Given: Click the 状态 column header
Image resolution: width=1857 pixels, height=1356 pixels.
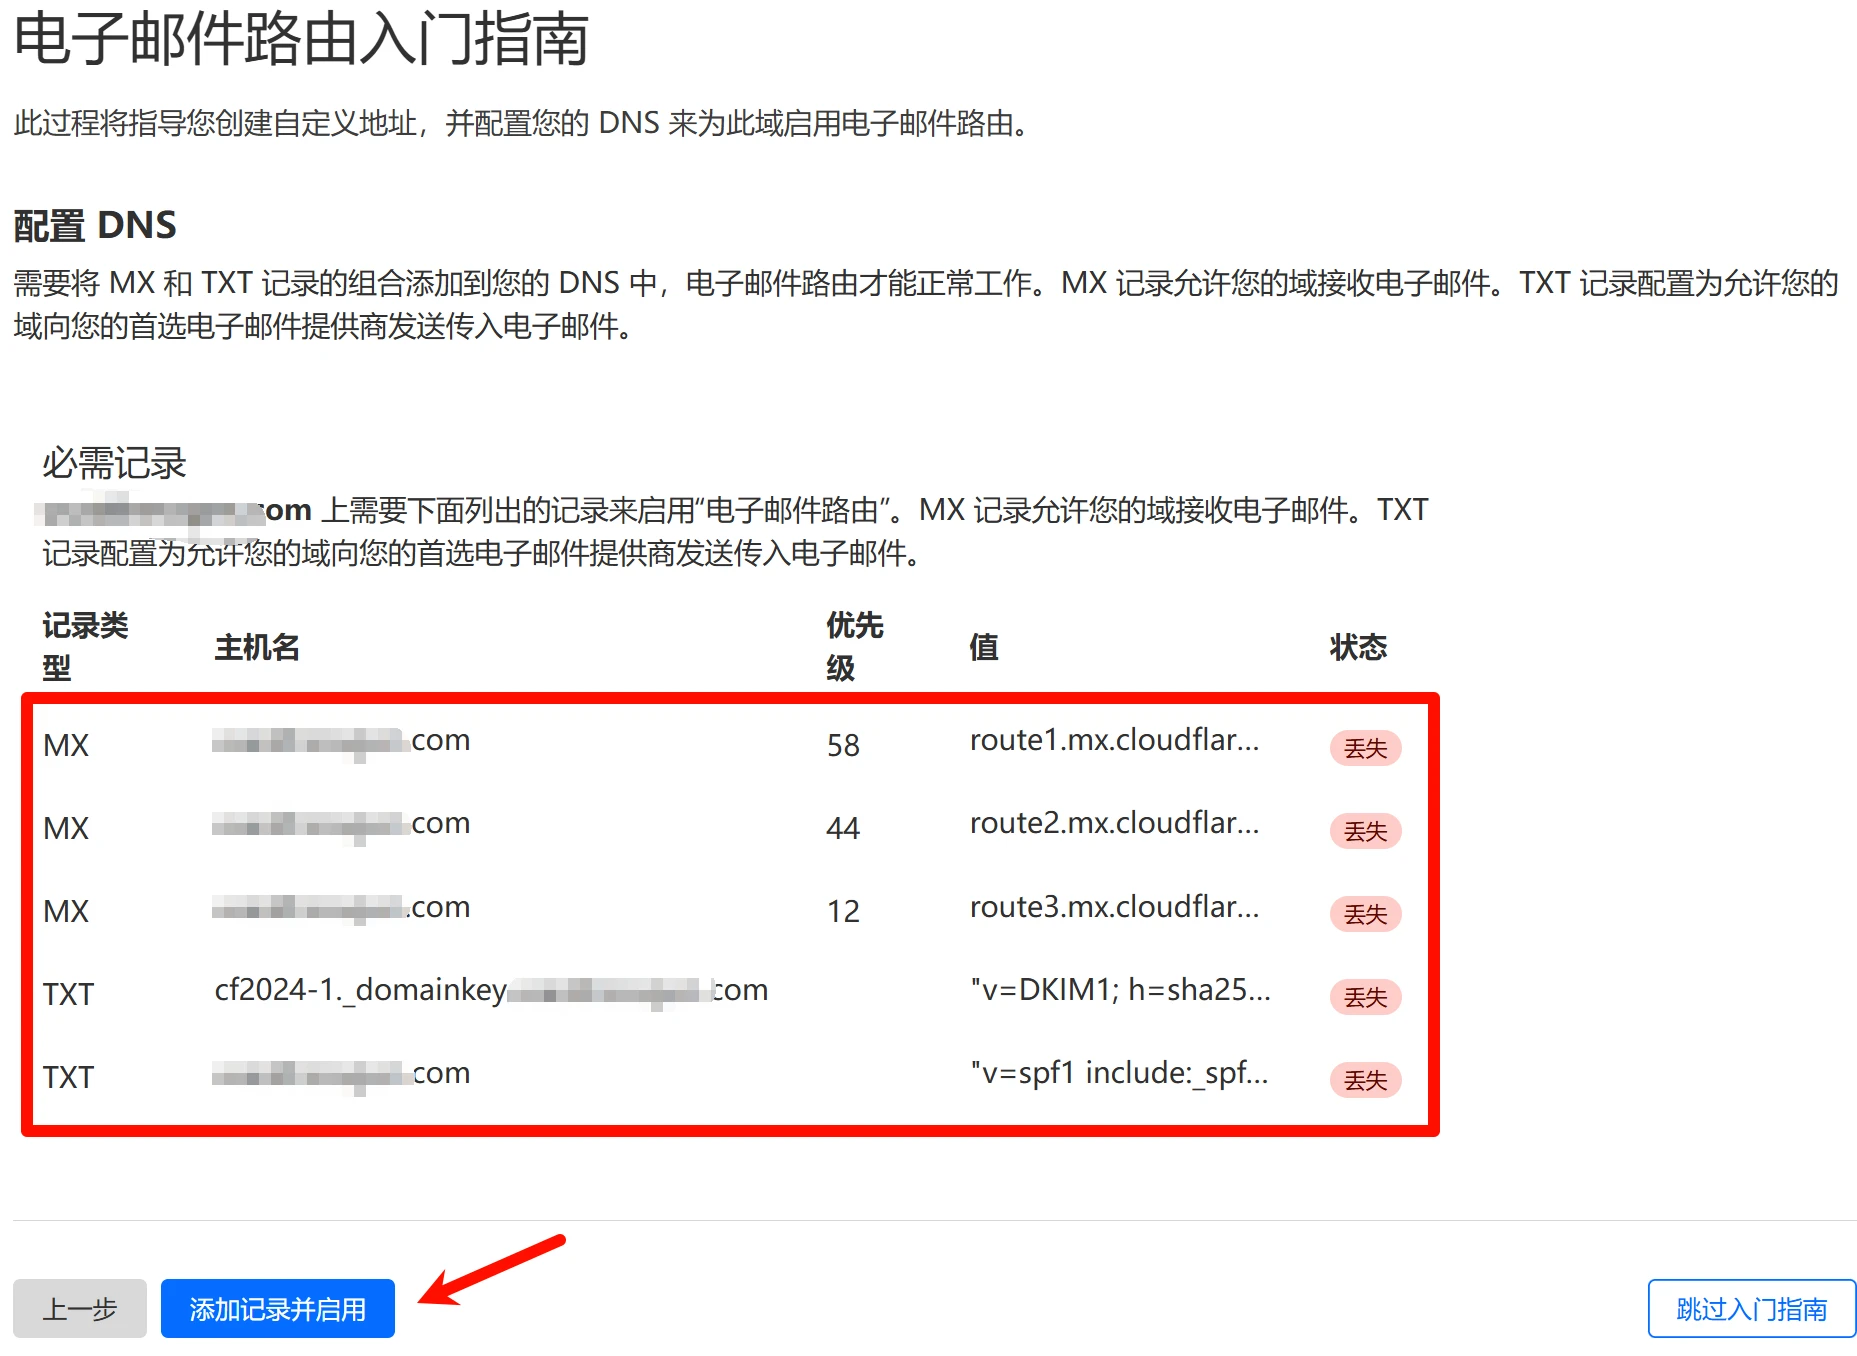Looking at the screenshot, I should point(1357,647).
